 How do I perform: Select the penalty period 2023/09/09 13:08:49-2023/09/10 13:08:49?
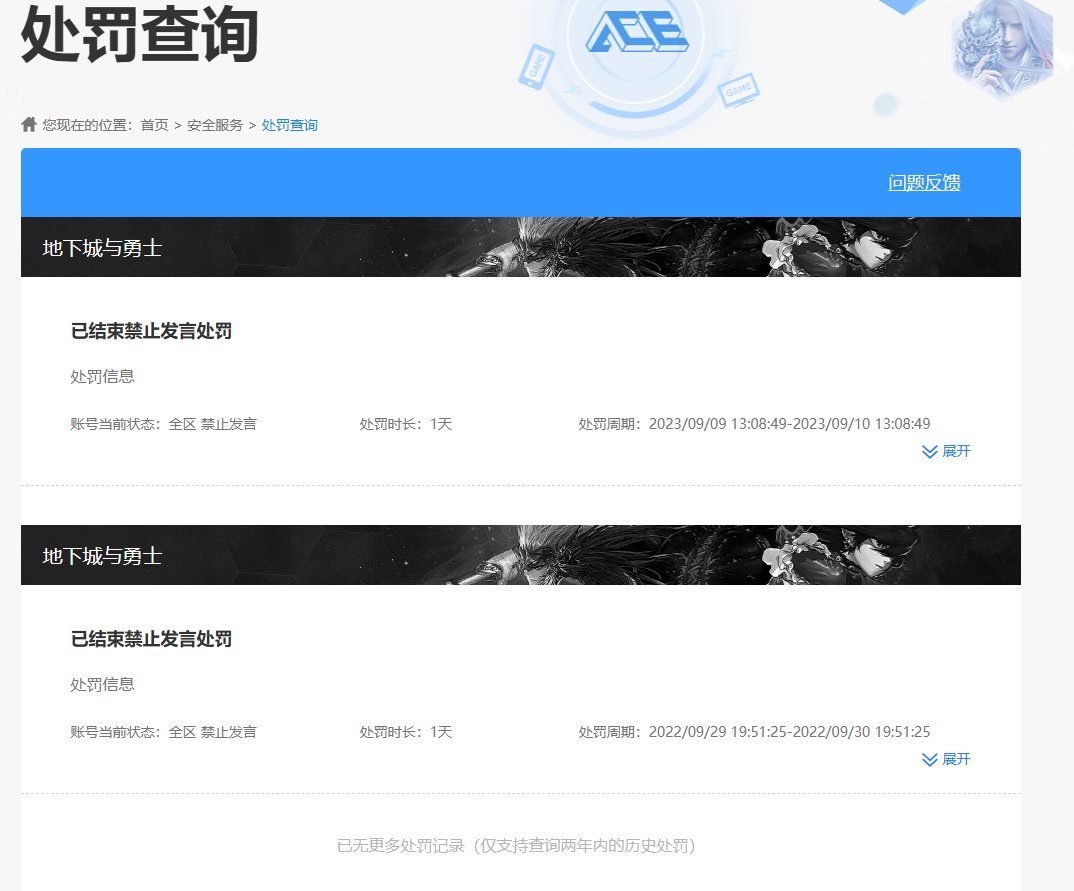(x=789, y=423)
